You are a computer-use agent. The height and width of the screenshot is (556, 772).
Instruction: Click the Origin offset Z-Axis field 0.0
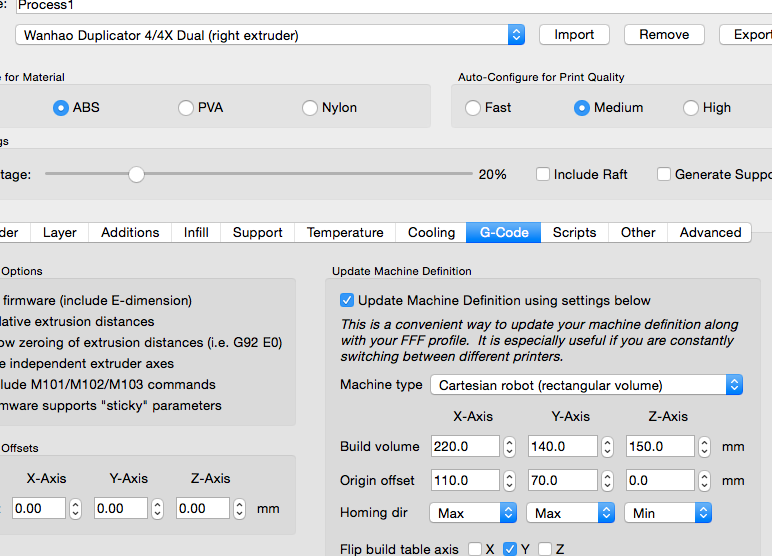tap(660, 480)
